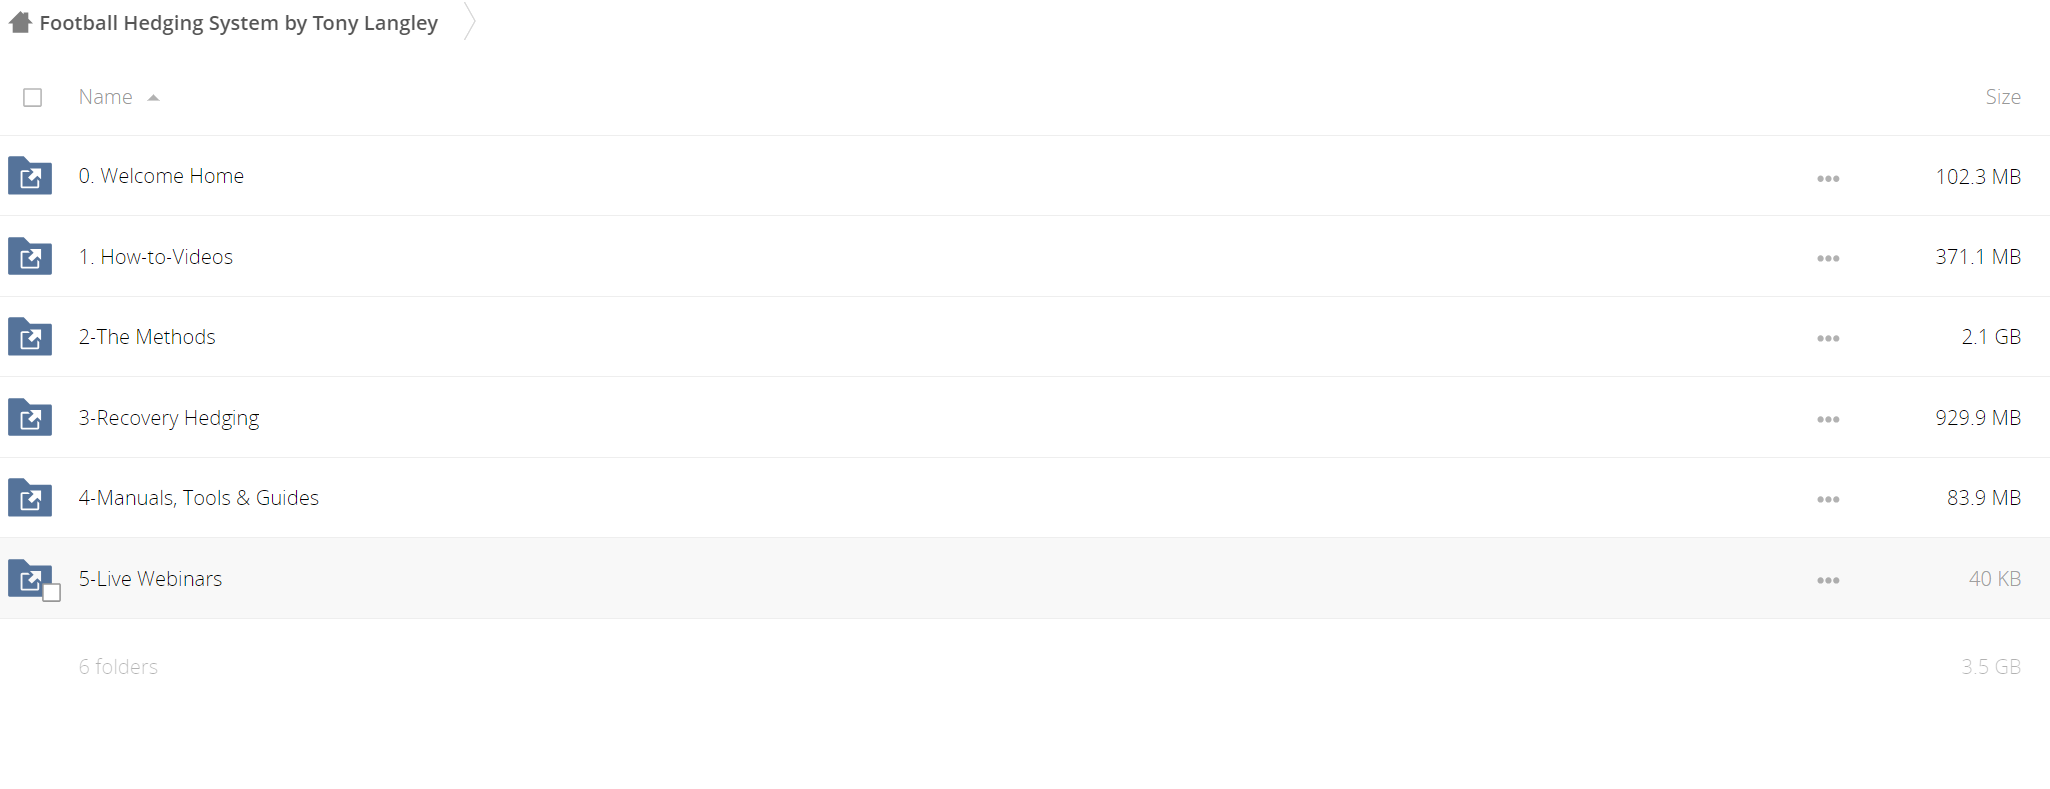Click folder icon of 4-Manuals, Tools & Guides

point(30,498)
